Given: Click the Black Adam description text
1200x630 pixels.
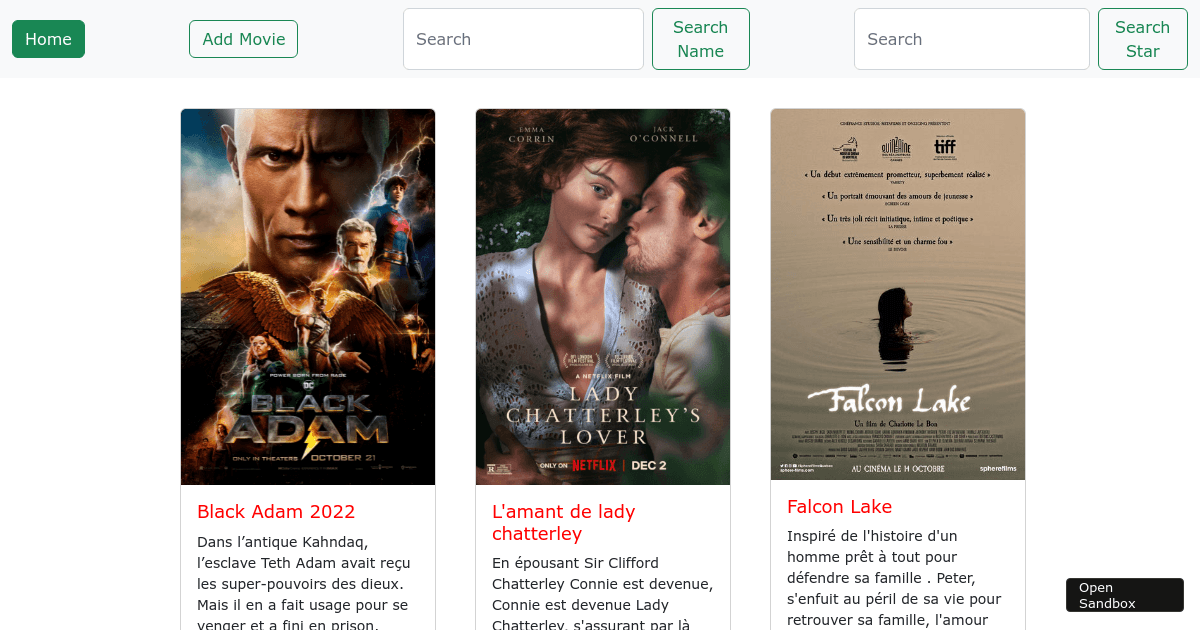Looking at the screenshot, I should click(304, 583).
